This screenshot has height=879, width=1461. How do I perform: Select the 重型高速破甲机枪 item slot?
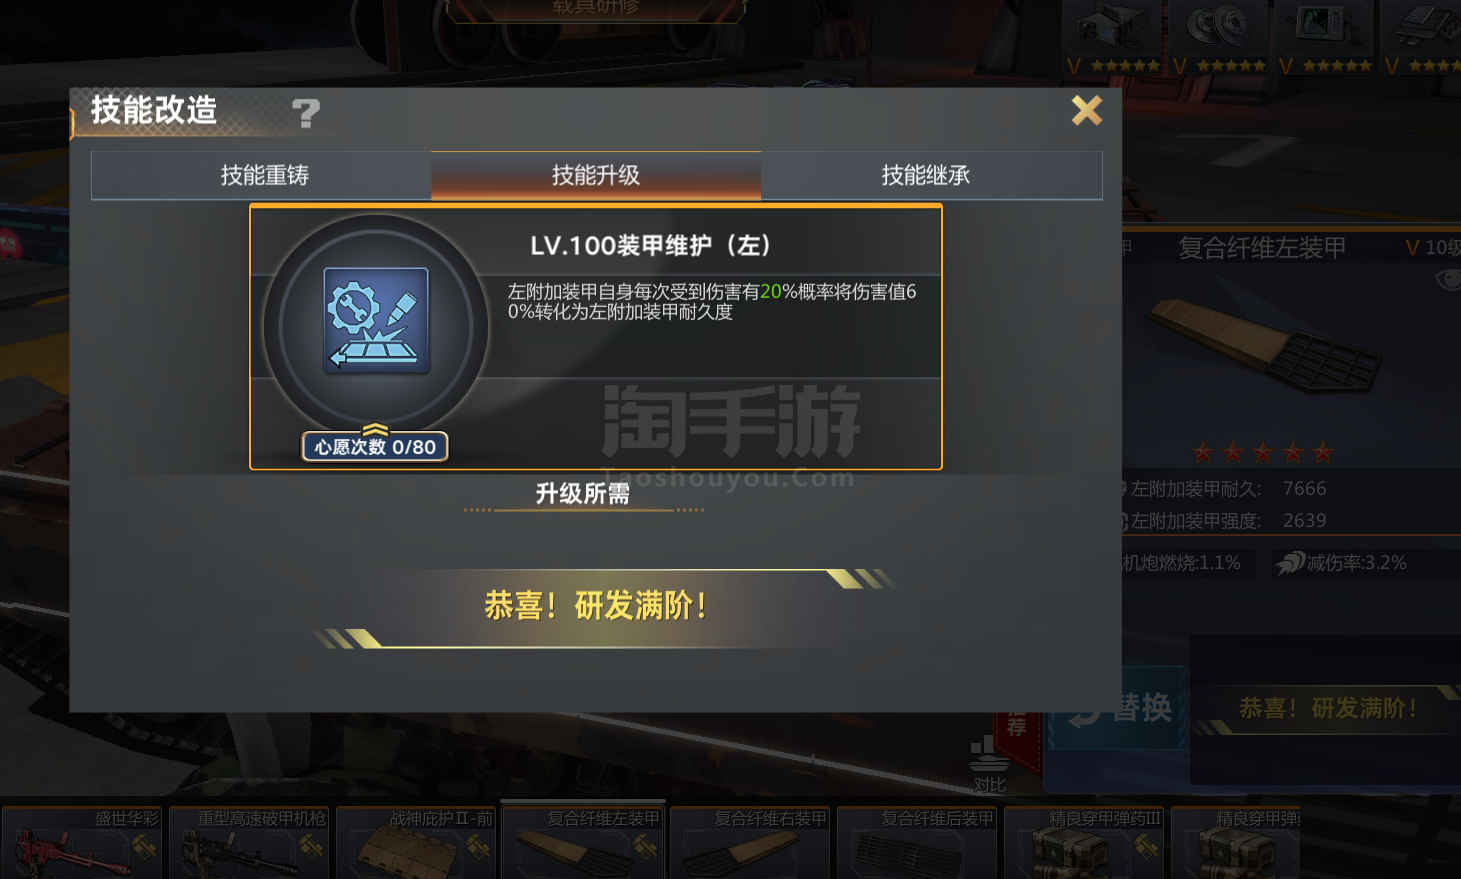pos(249,843)
